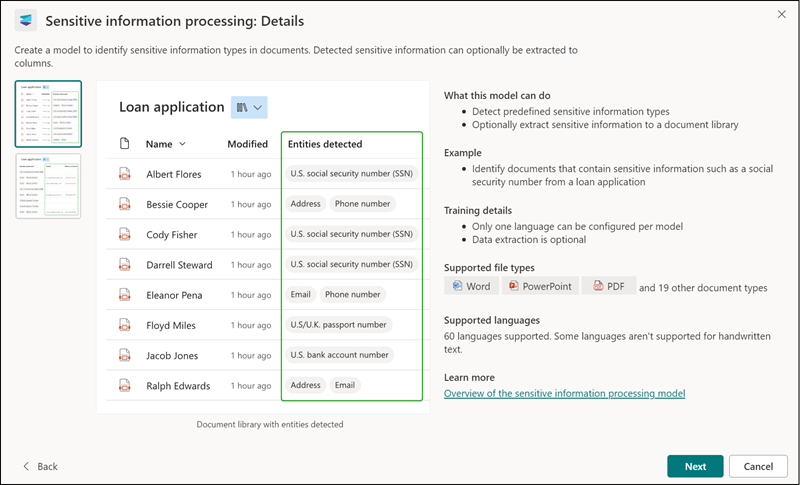
Task: Click the Phone number tag in Eleanor Pena row
Action: [353, 294]
